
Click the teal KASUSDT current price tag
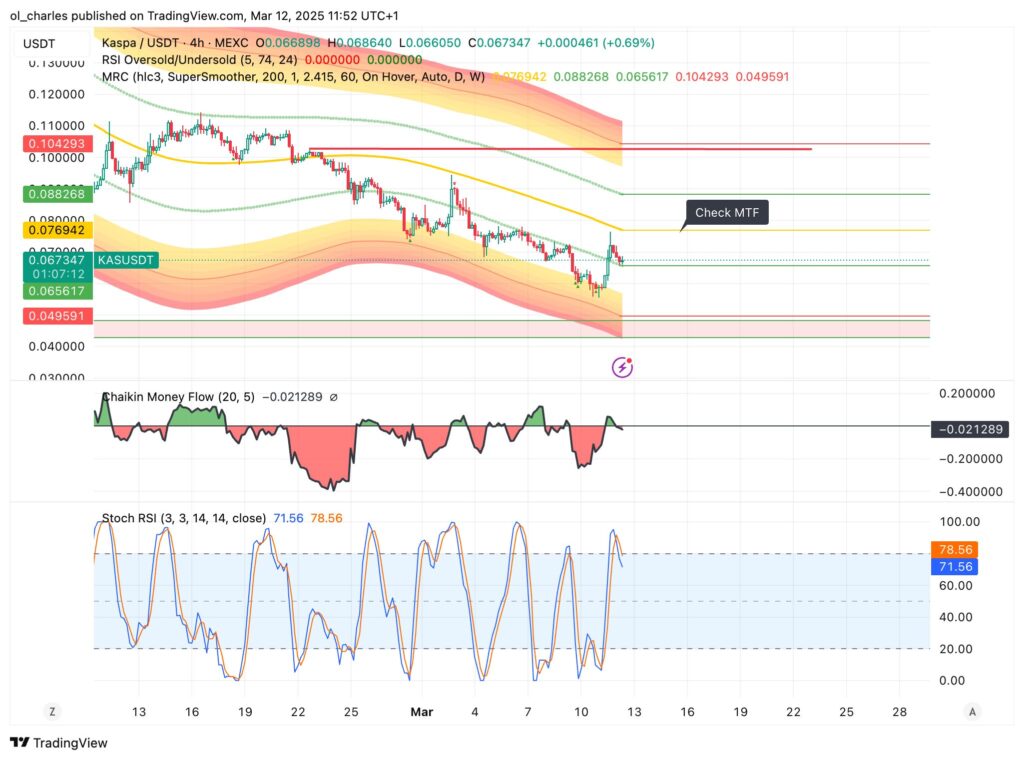pyautogui.click(x=128, y=259)
